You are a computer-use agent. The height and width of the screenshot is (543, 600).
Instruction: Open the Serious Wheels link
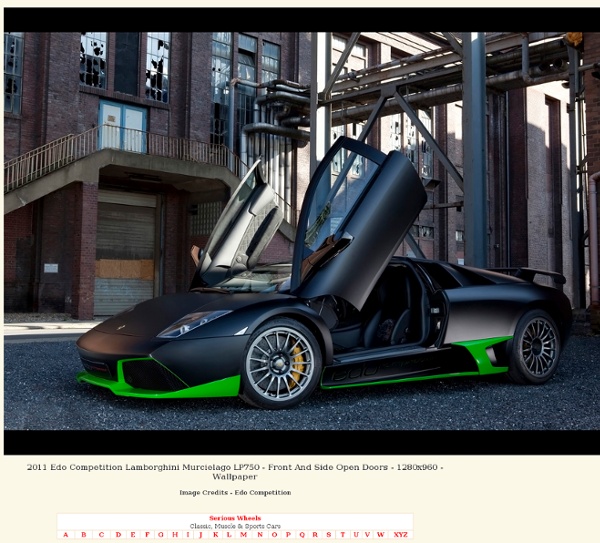(235, 518)
